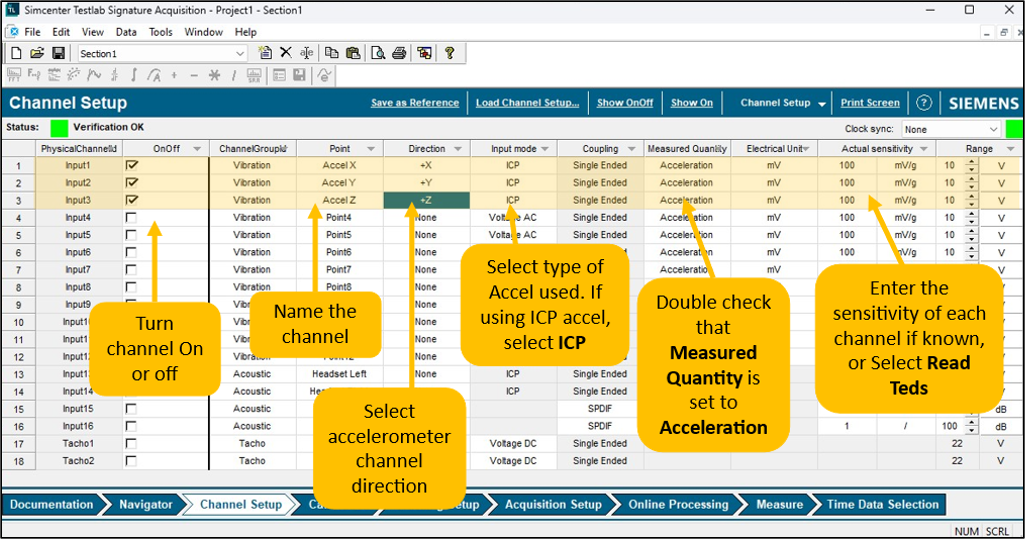This screenshot has height=539, width=1025.
Task: Uncheck the OnOff checkbox for Input3
Action: click(x=131, y=200)
